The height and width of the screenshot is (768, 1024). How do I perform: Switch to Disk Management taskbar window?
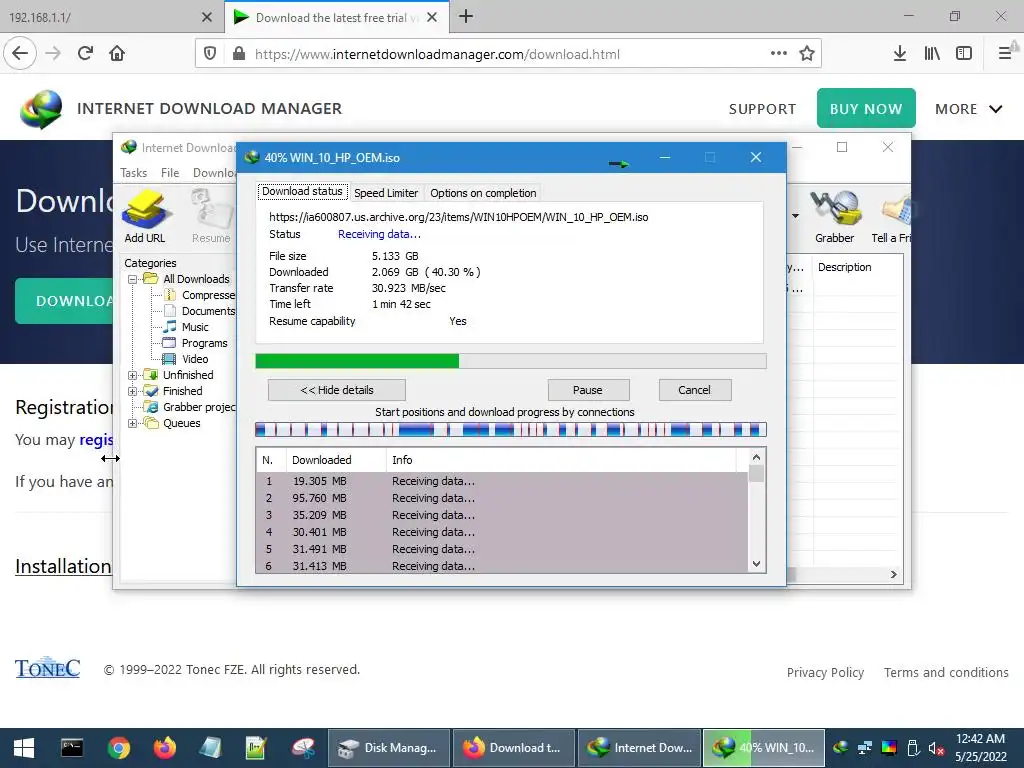388,748
